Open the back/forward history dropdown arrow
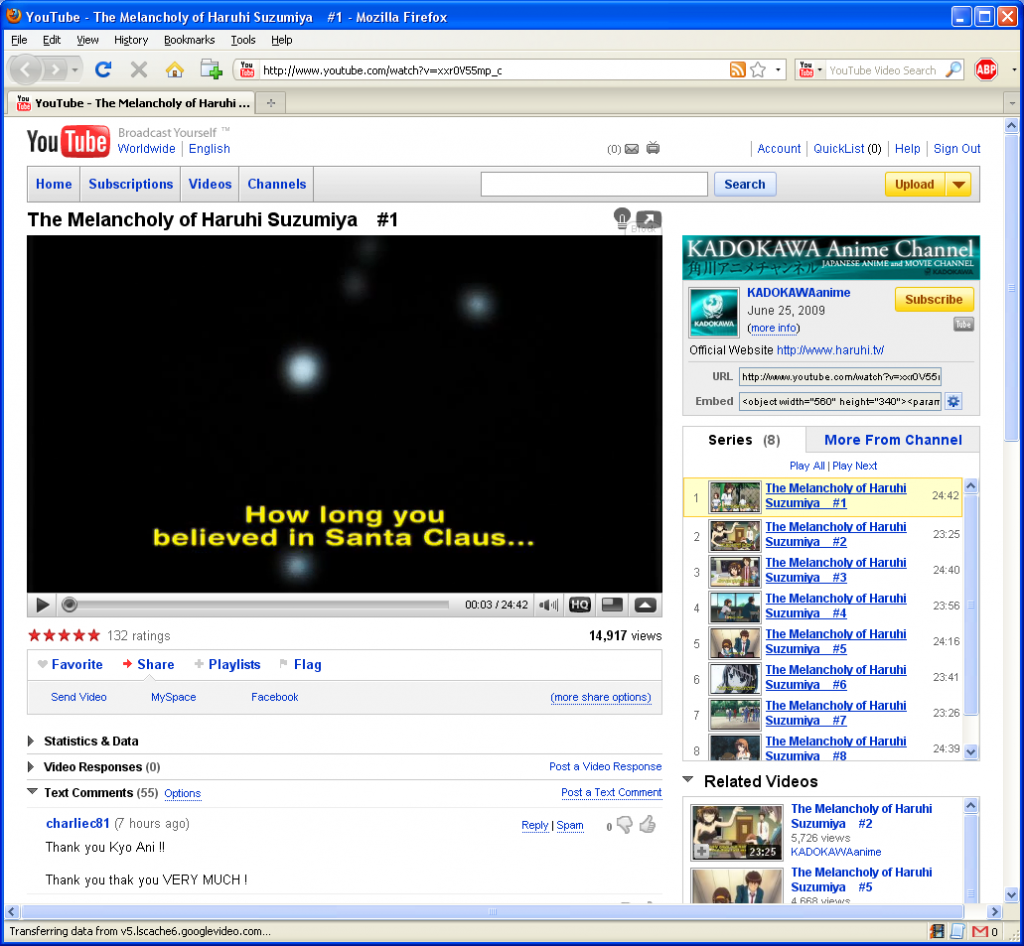This screenshot has width=1024, height=946. click(x=75, y=70)
